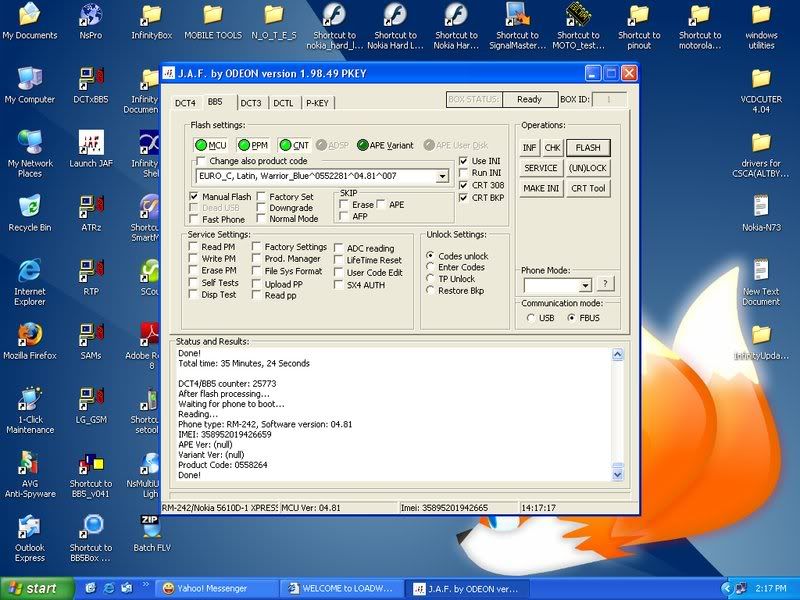Switch to the BB5 tab
Viewport: 800px width, 600px height.
pos(215,102)
